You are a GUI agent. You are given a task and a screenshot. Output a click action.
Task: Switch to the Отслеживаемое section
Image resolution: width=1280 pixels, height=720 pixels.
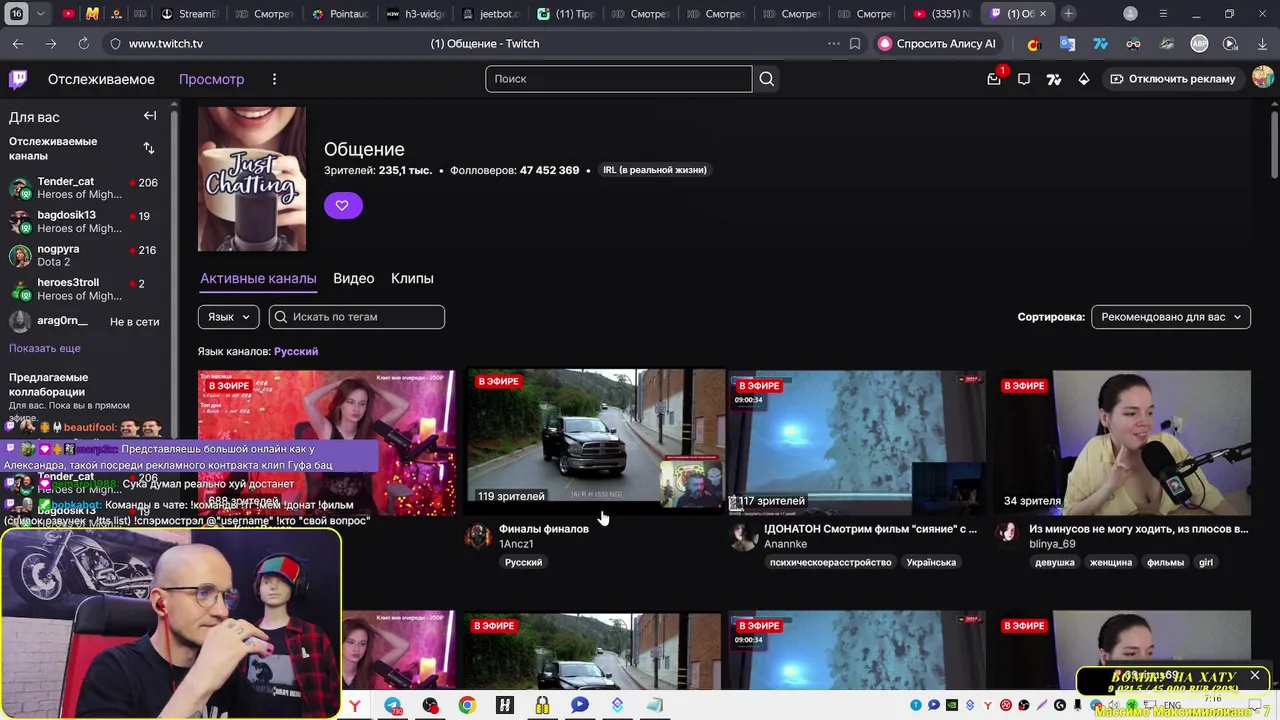[x=101, y=79]
